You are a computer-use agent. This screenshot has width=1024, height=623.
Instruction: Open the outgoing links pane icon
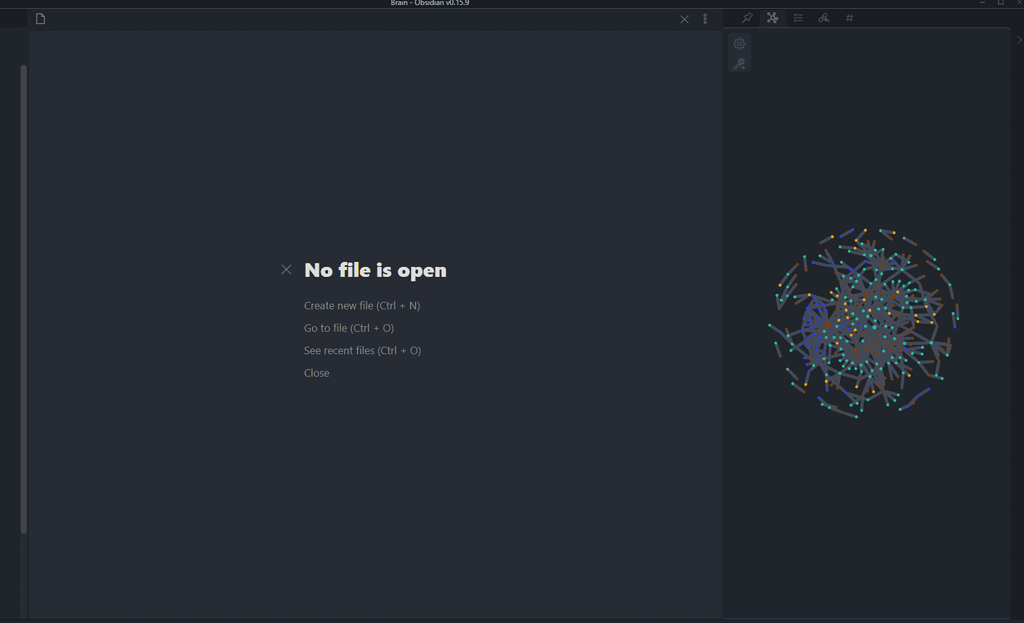tap(823, 18)
